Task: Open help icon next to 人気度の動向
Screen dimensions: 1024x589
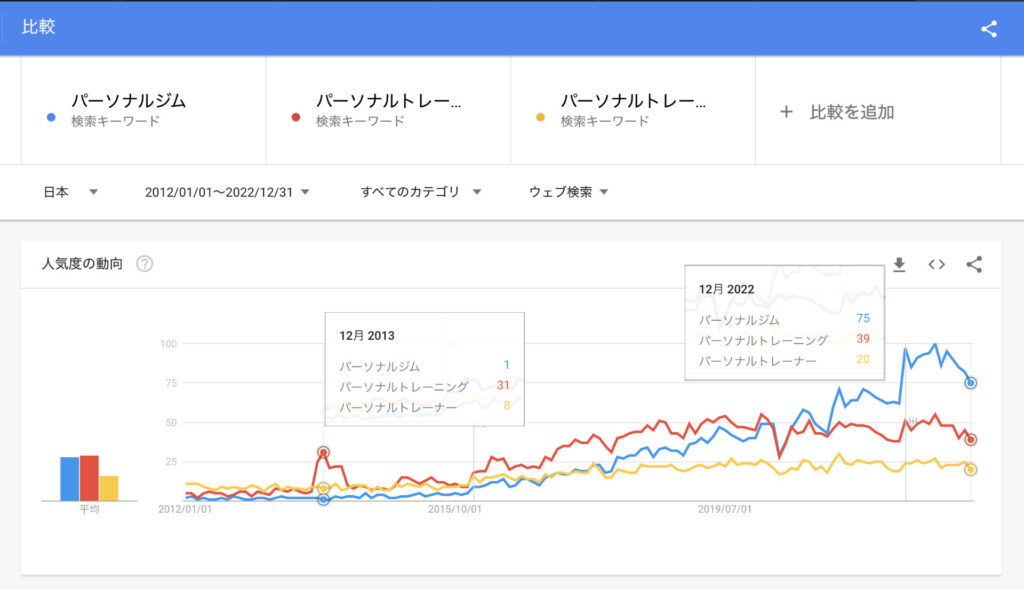Action: [145, 264]
